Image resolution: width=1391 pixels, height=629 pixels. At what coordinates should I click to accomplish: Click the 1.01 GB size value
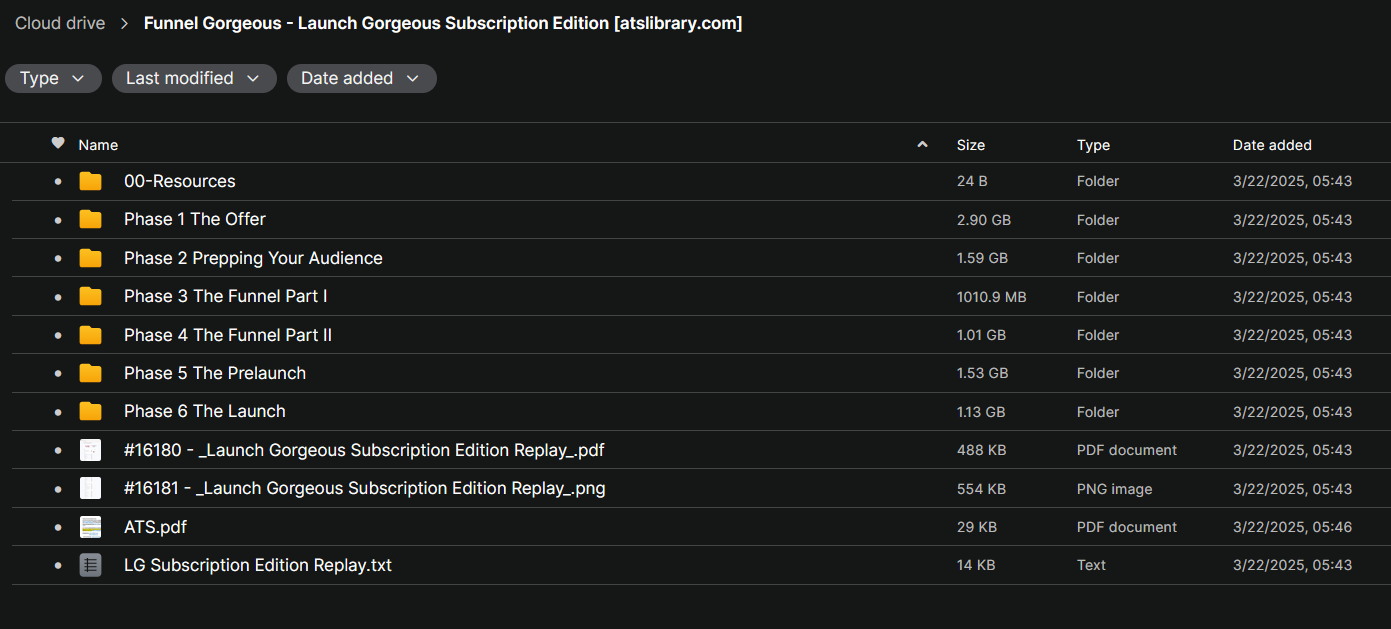coord(982,335)
